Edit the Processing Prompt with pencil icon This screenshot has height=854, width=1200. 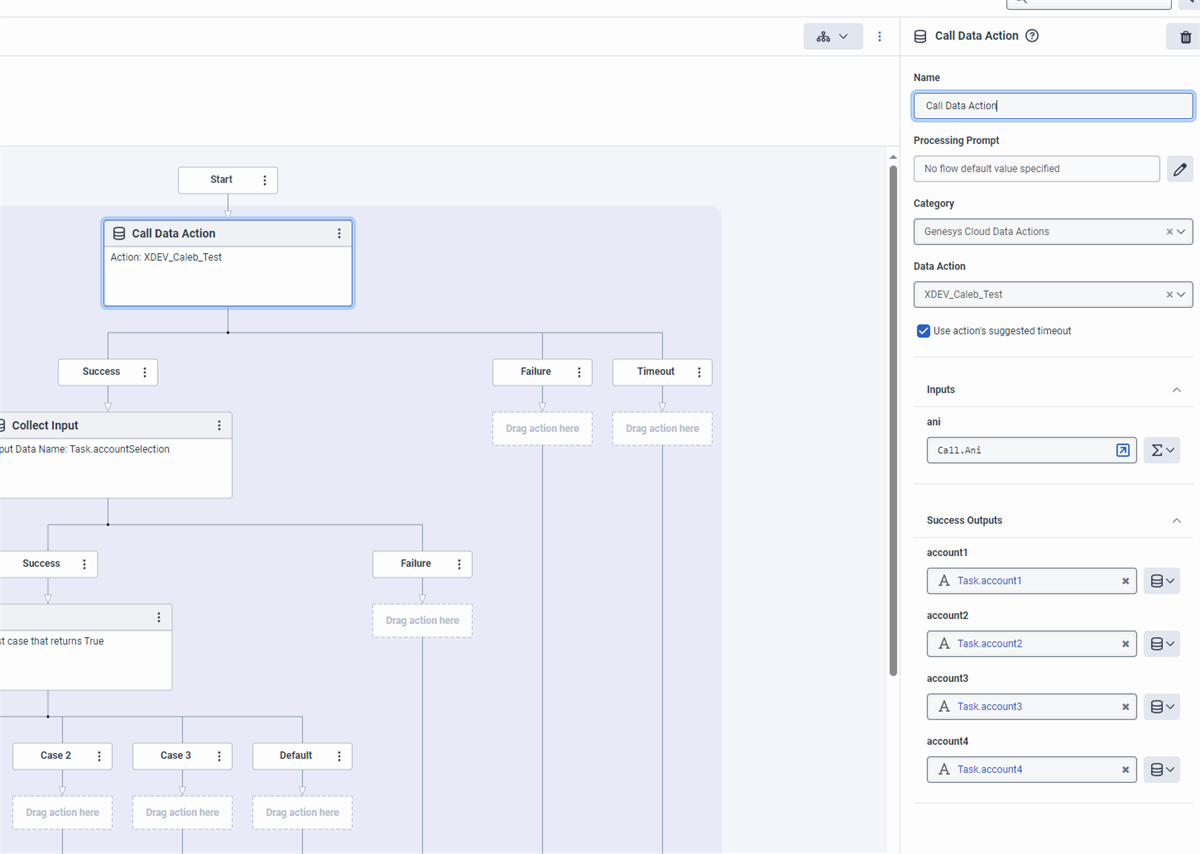click(1180, 169)
